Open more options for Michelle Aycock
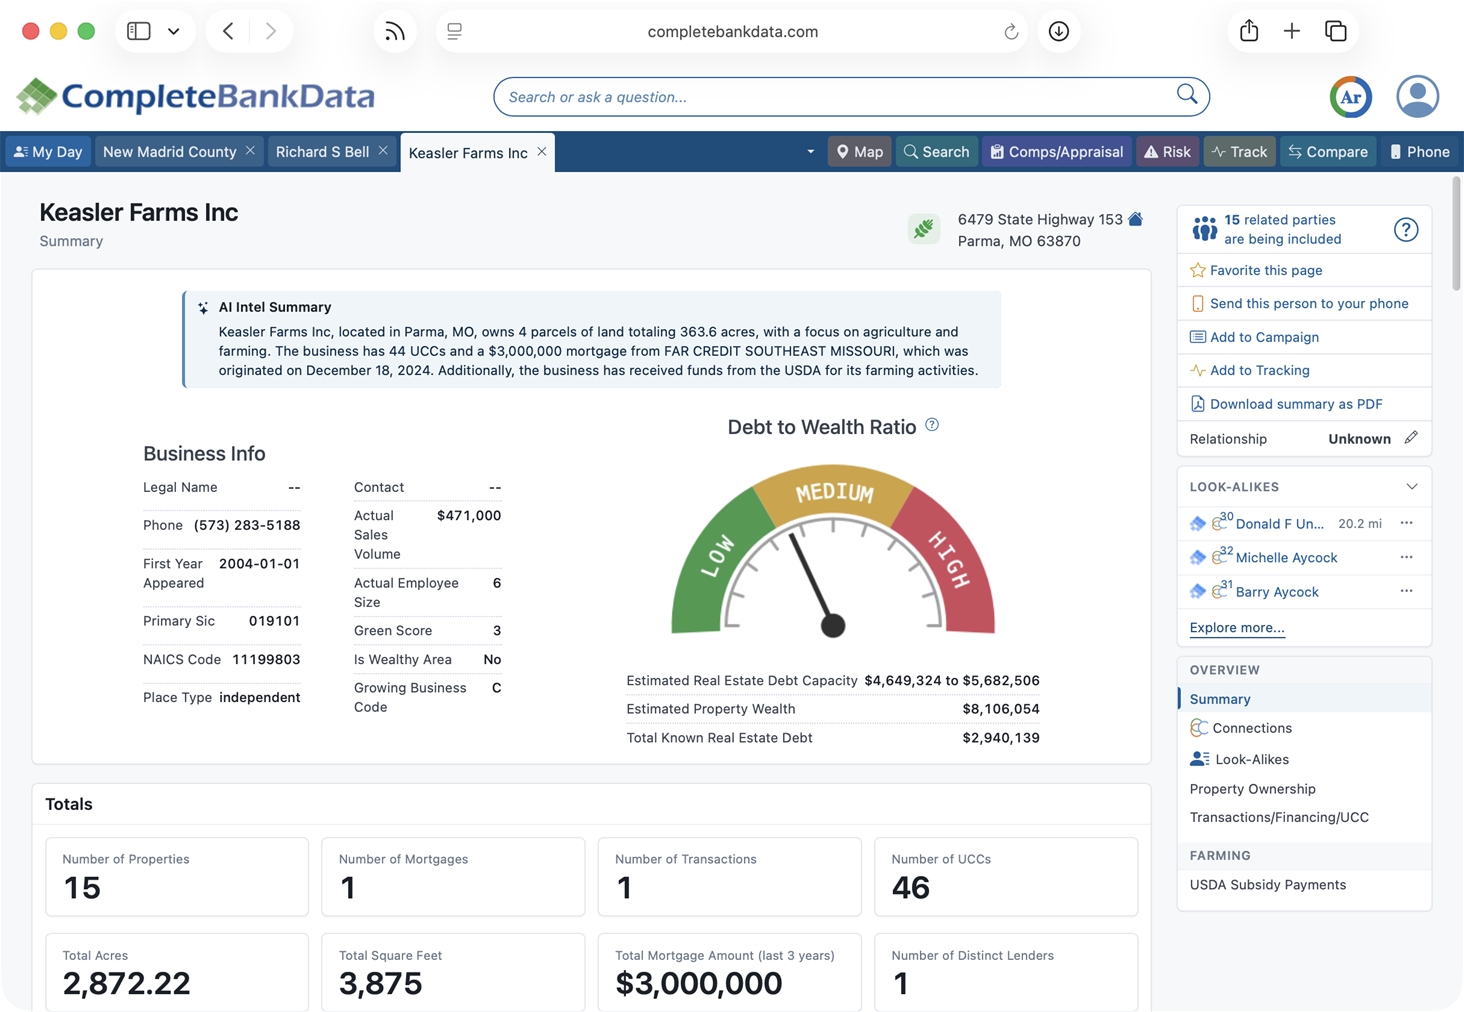 1406,557
